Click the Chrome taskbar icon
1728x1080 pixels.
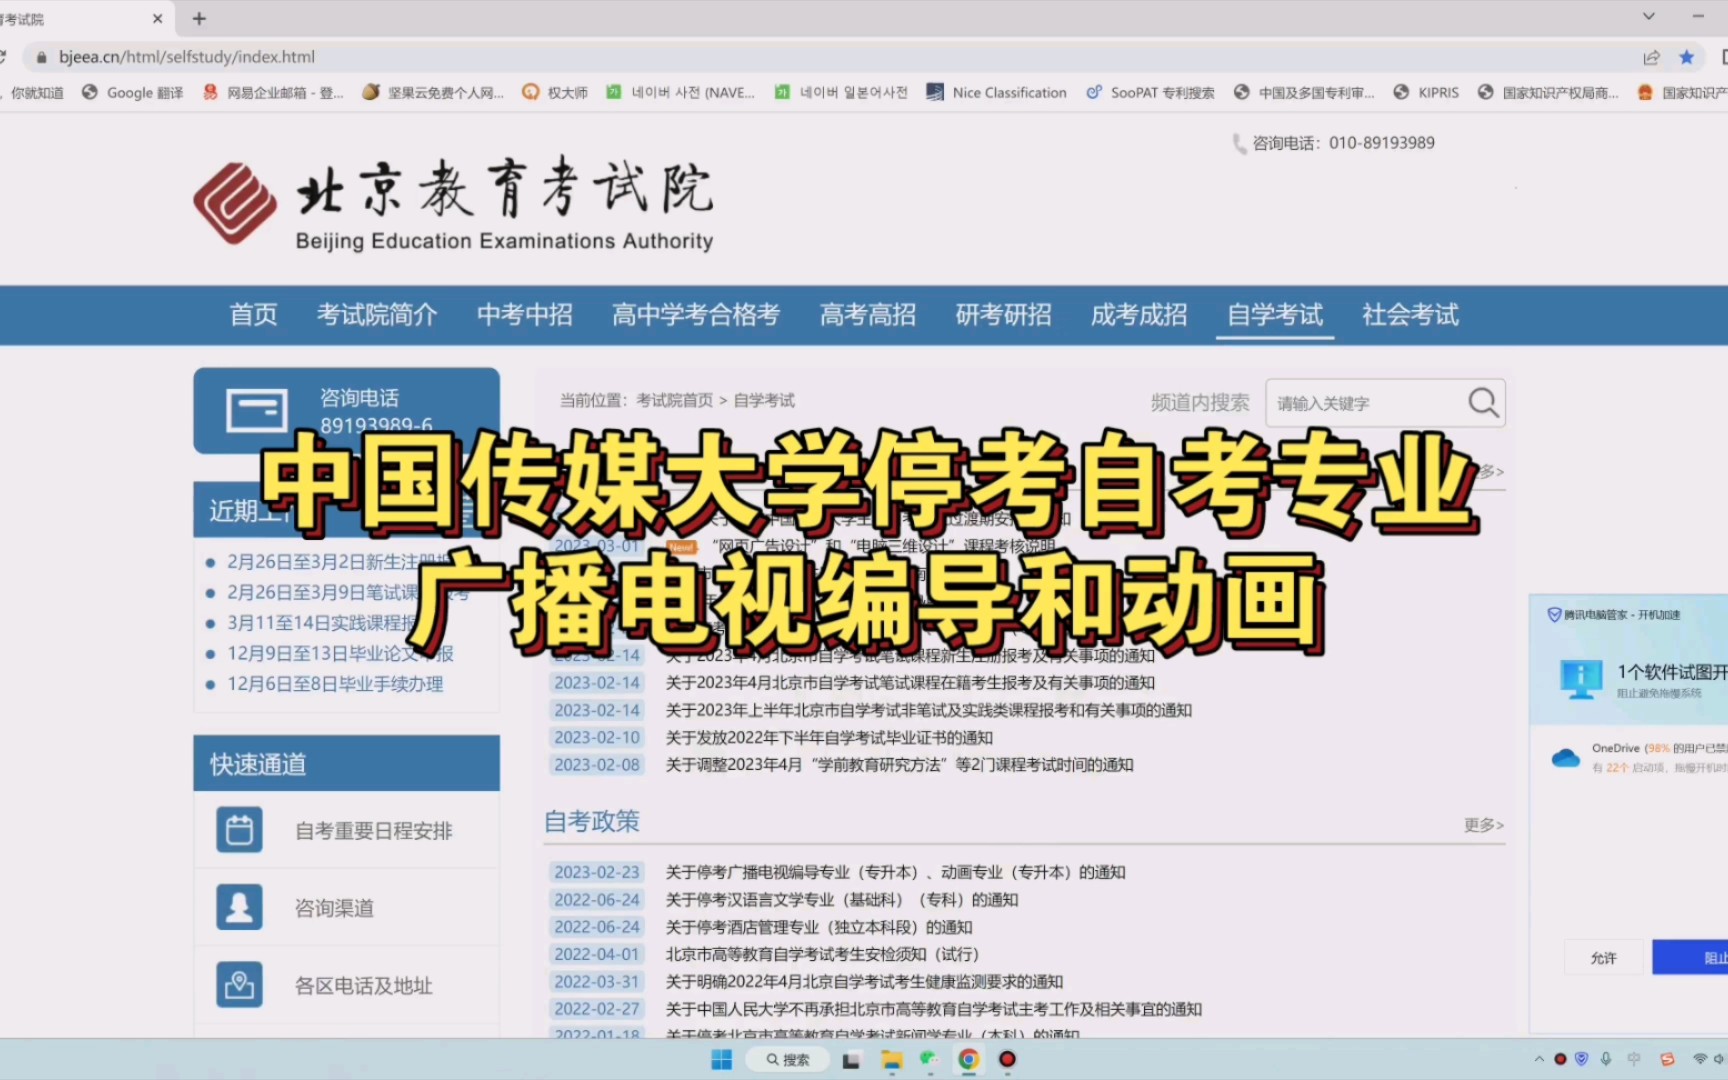click(968, 1060)
